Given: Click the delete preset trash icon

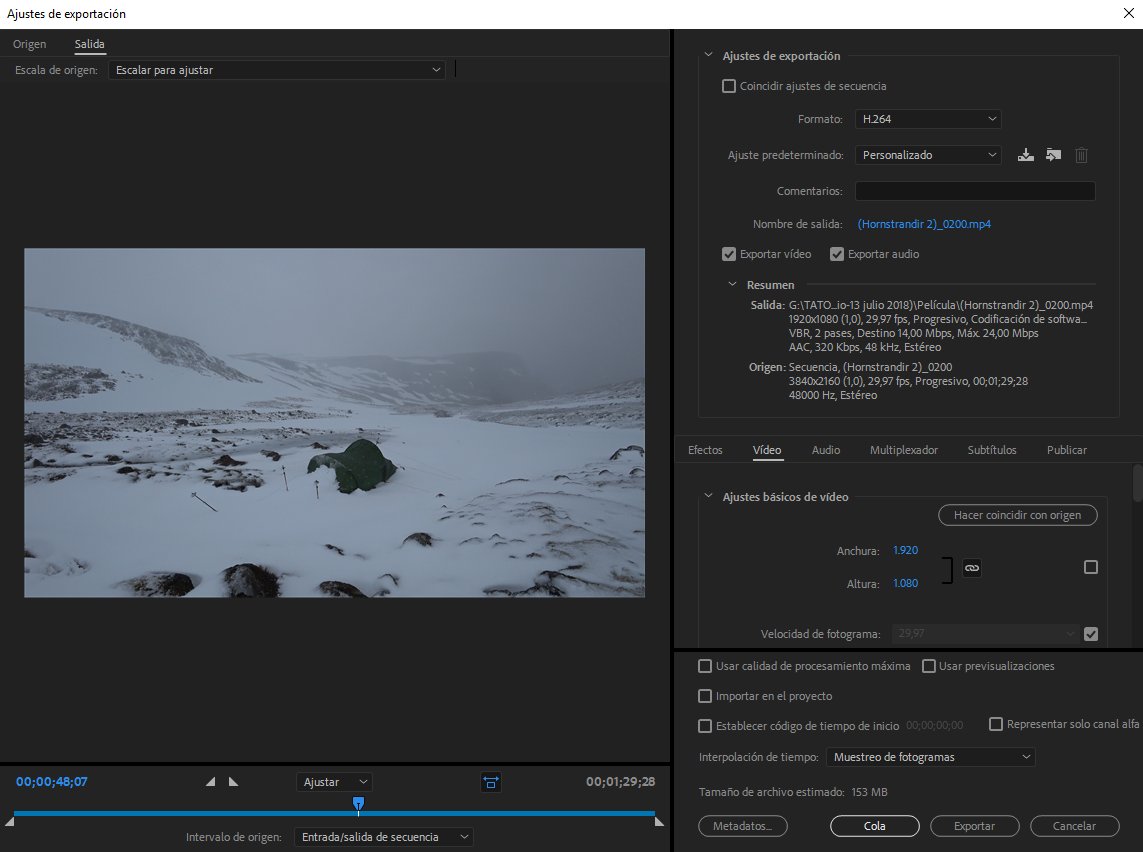Looking at the screenshot, I should point(1082,155).
